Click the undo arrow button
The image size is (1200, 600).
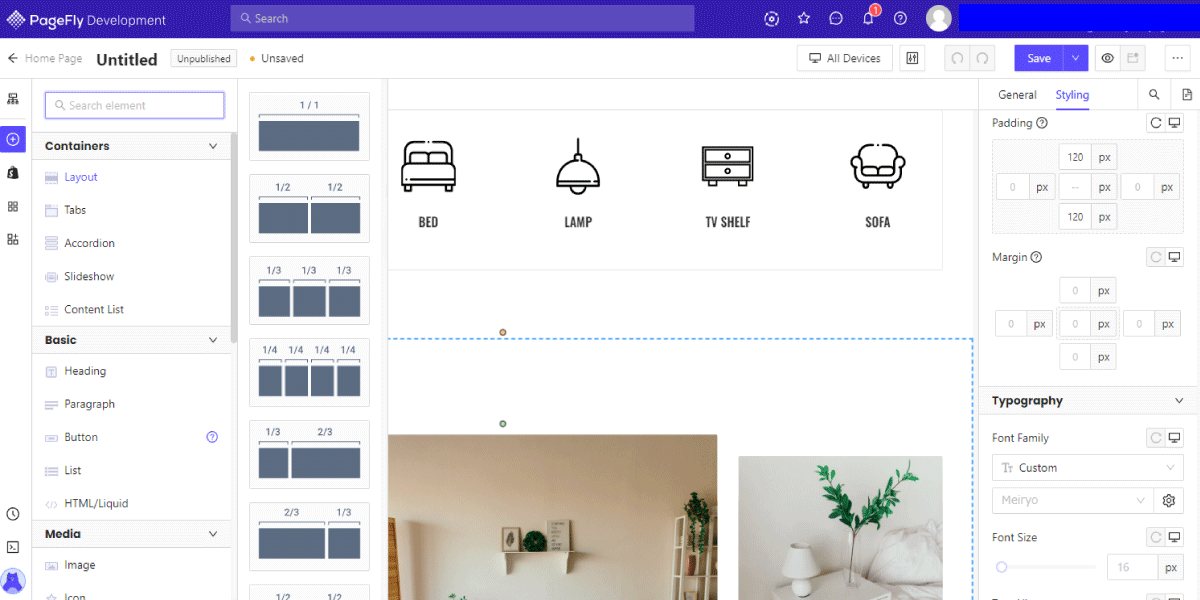tap(958, 58)
